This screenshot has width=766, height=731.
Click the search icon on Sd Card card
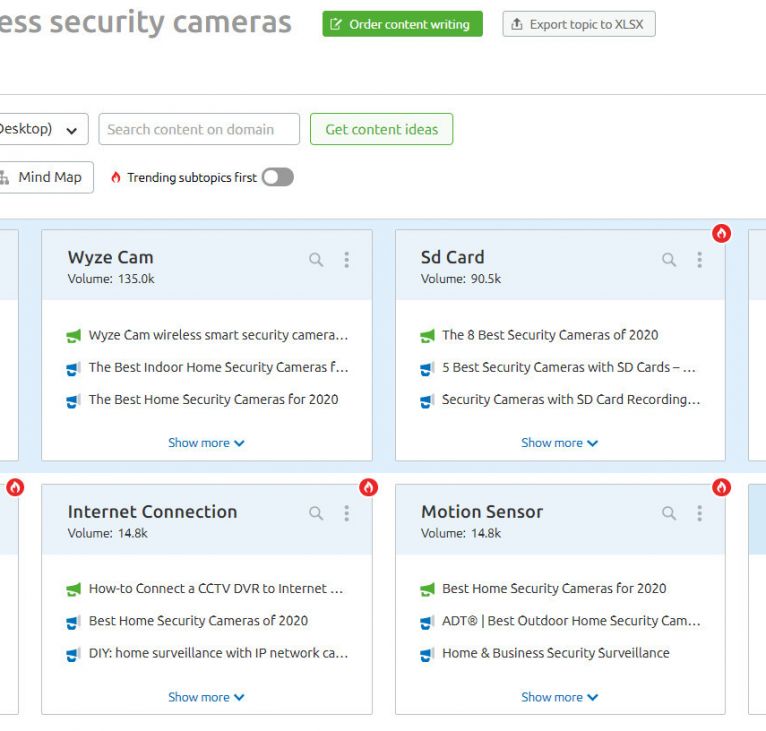(669, 260)
